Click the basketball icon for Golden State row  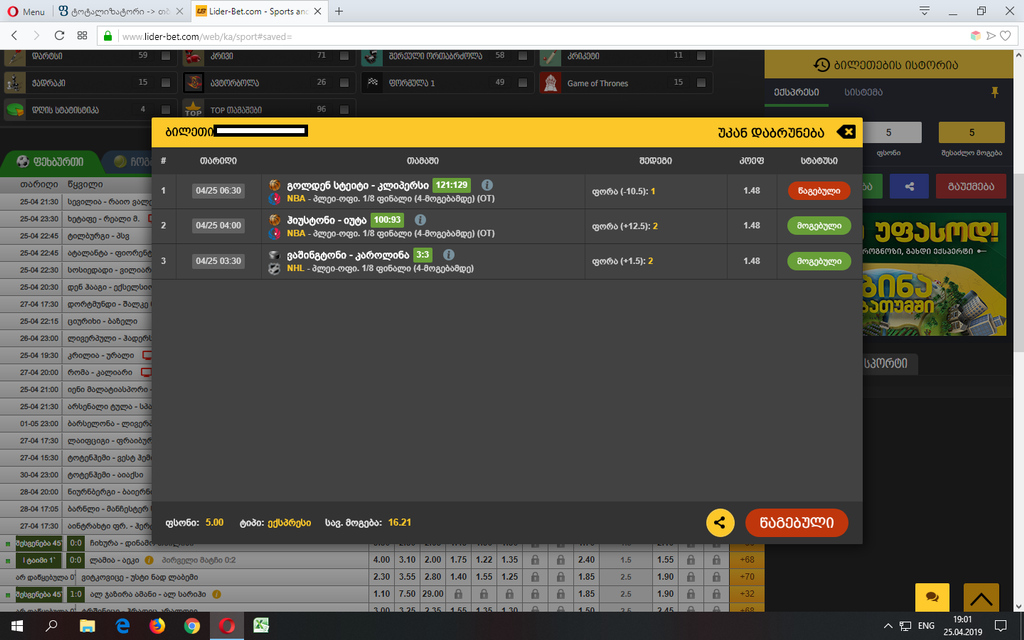pos(274,185)
